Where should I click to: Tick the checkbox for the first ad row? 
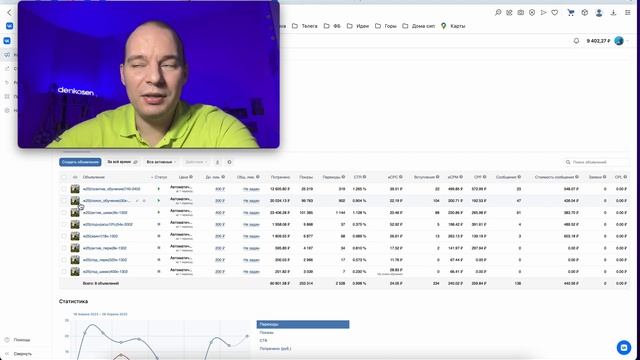click(x=64, y=189)
